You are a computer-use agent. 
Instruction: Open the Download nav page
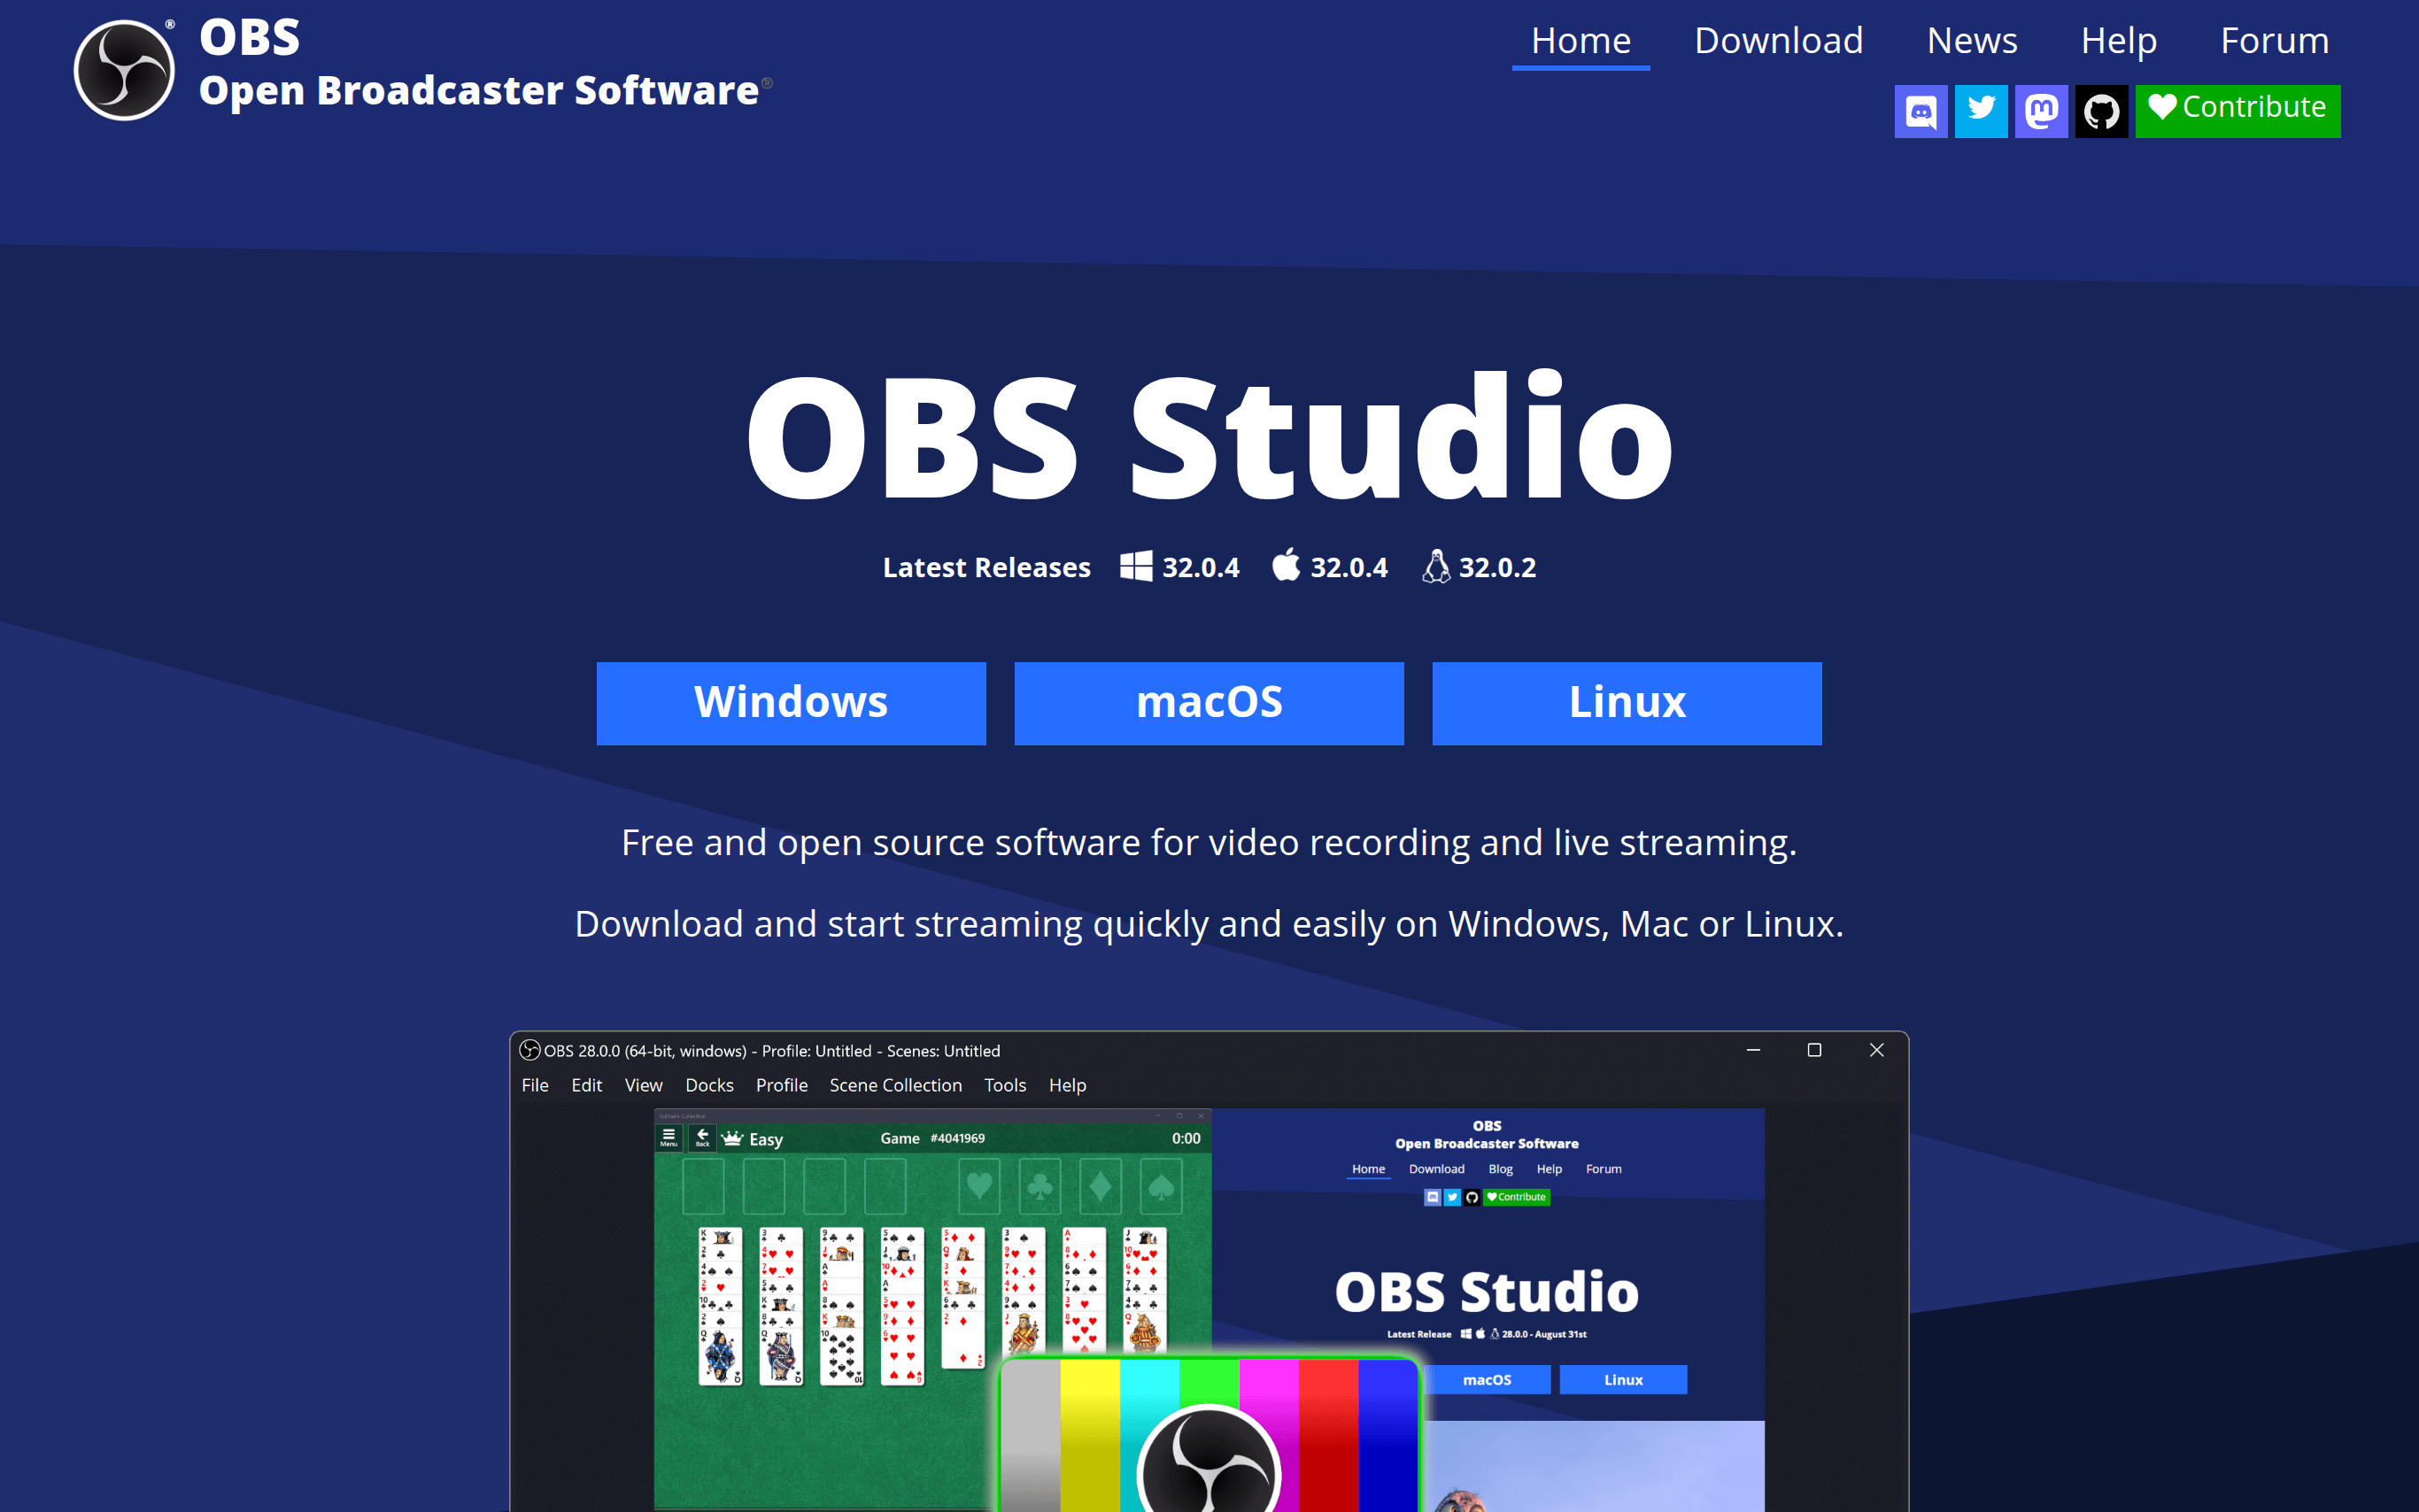tap(1778, 41)
